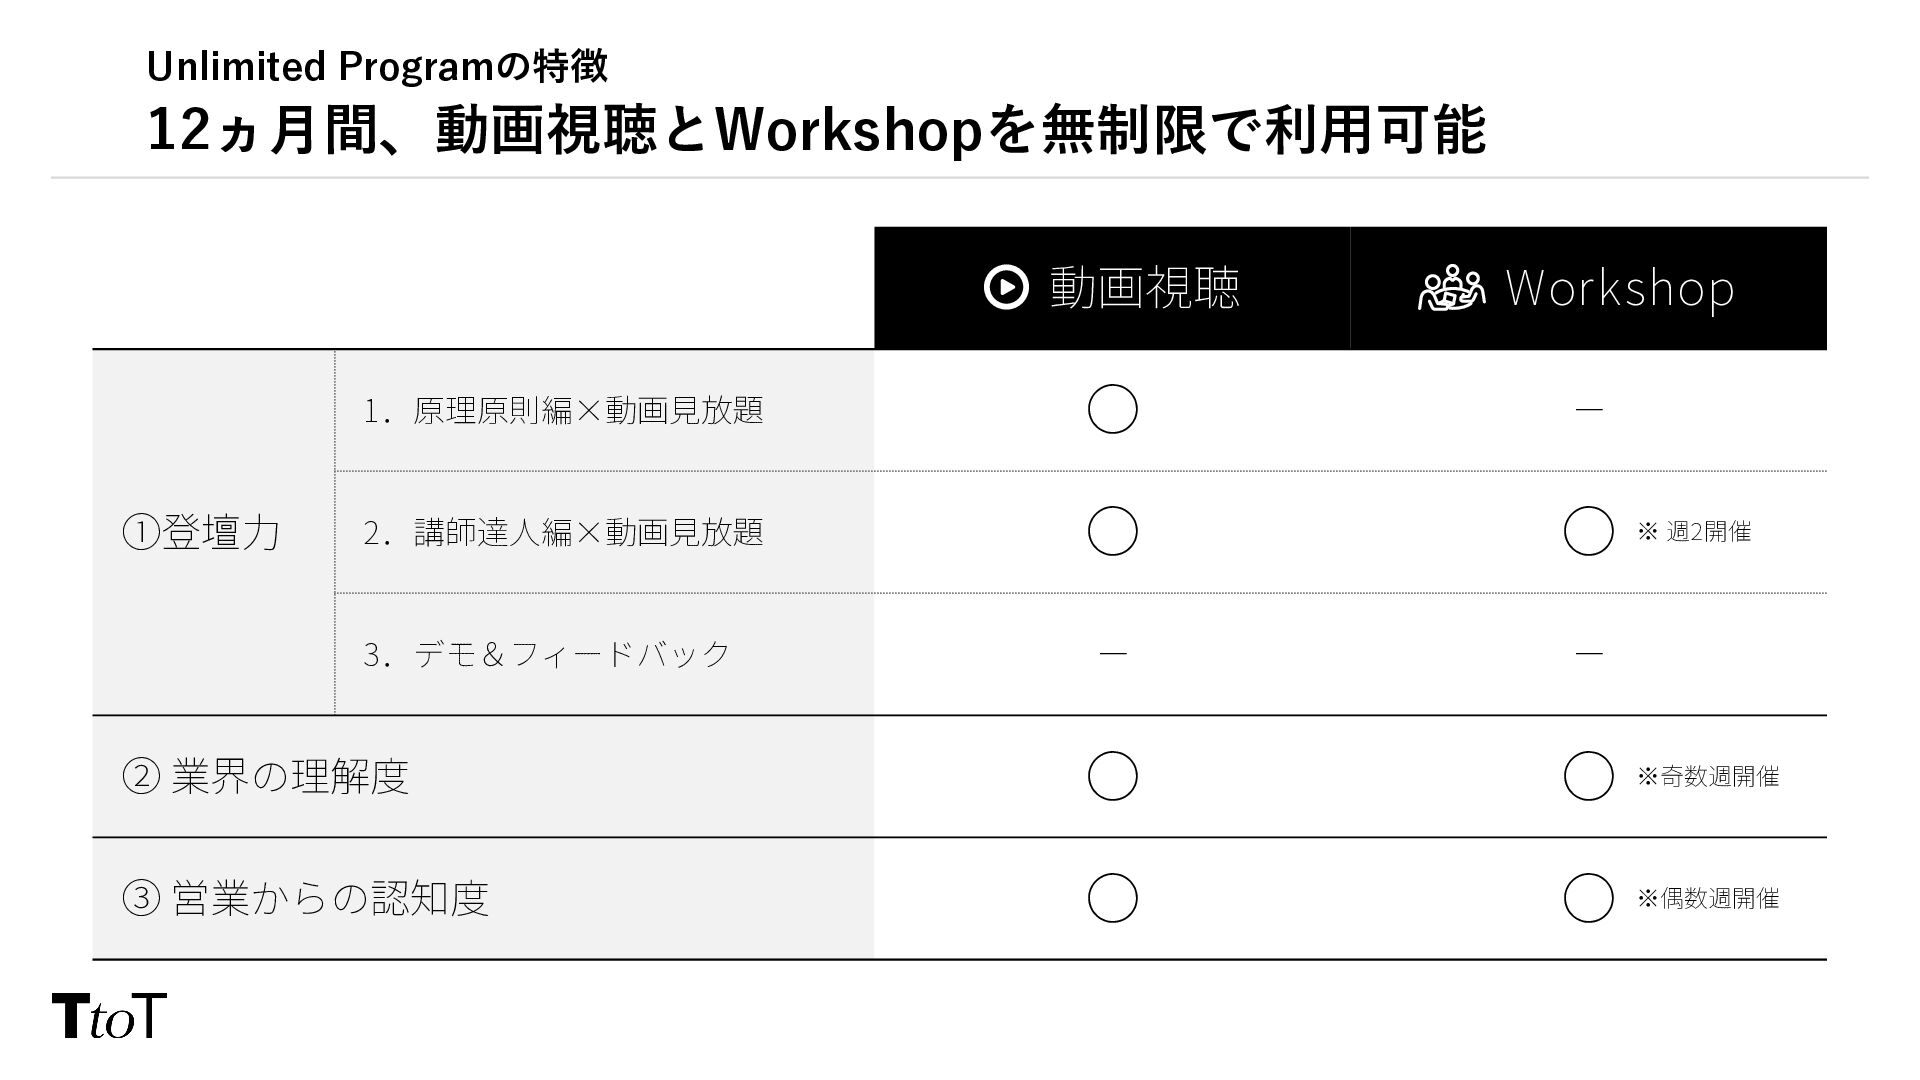Click the デモ＆フィードバック row label
Screen dimensions: 1920x1080
(547, 654)
